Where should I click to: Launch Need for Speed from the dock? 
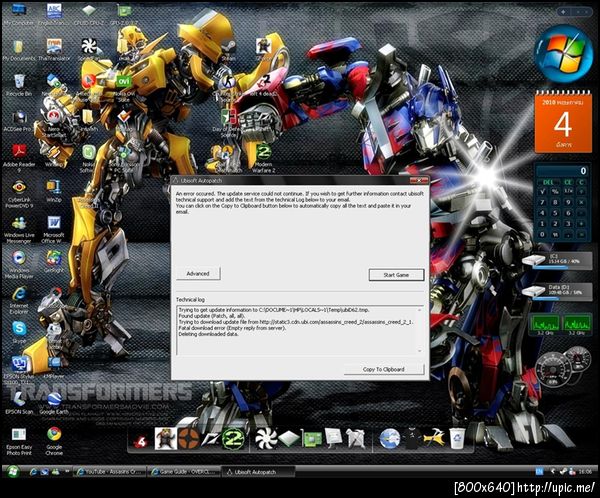pyautogui.click(x=210, y=439)
